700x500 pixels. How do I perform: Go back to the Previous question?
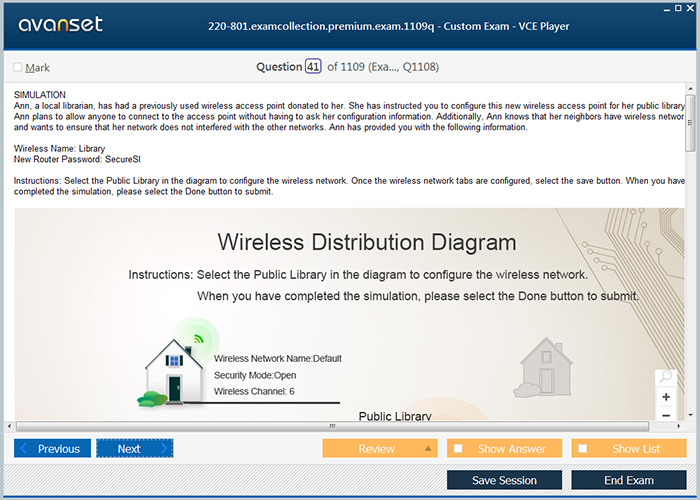(53, 449)
